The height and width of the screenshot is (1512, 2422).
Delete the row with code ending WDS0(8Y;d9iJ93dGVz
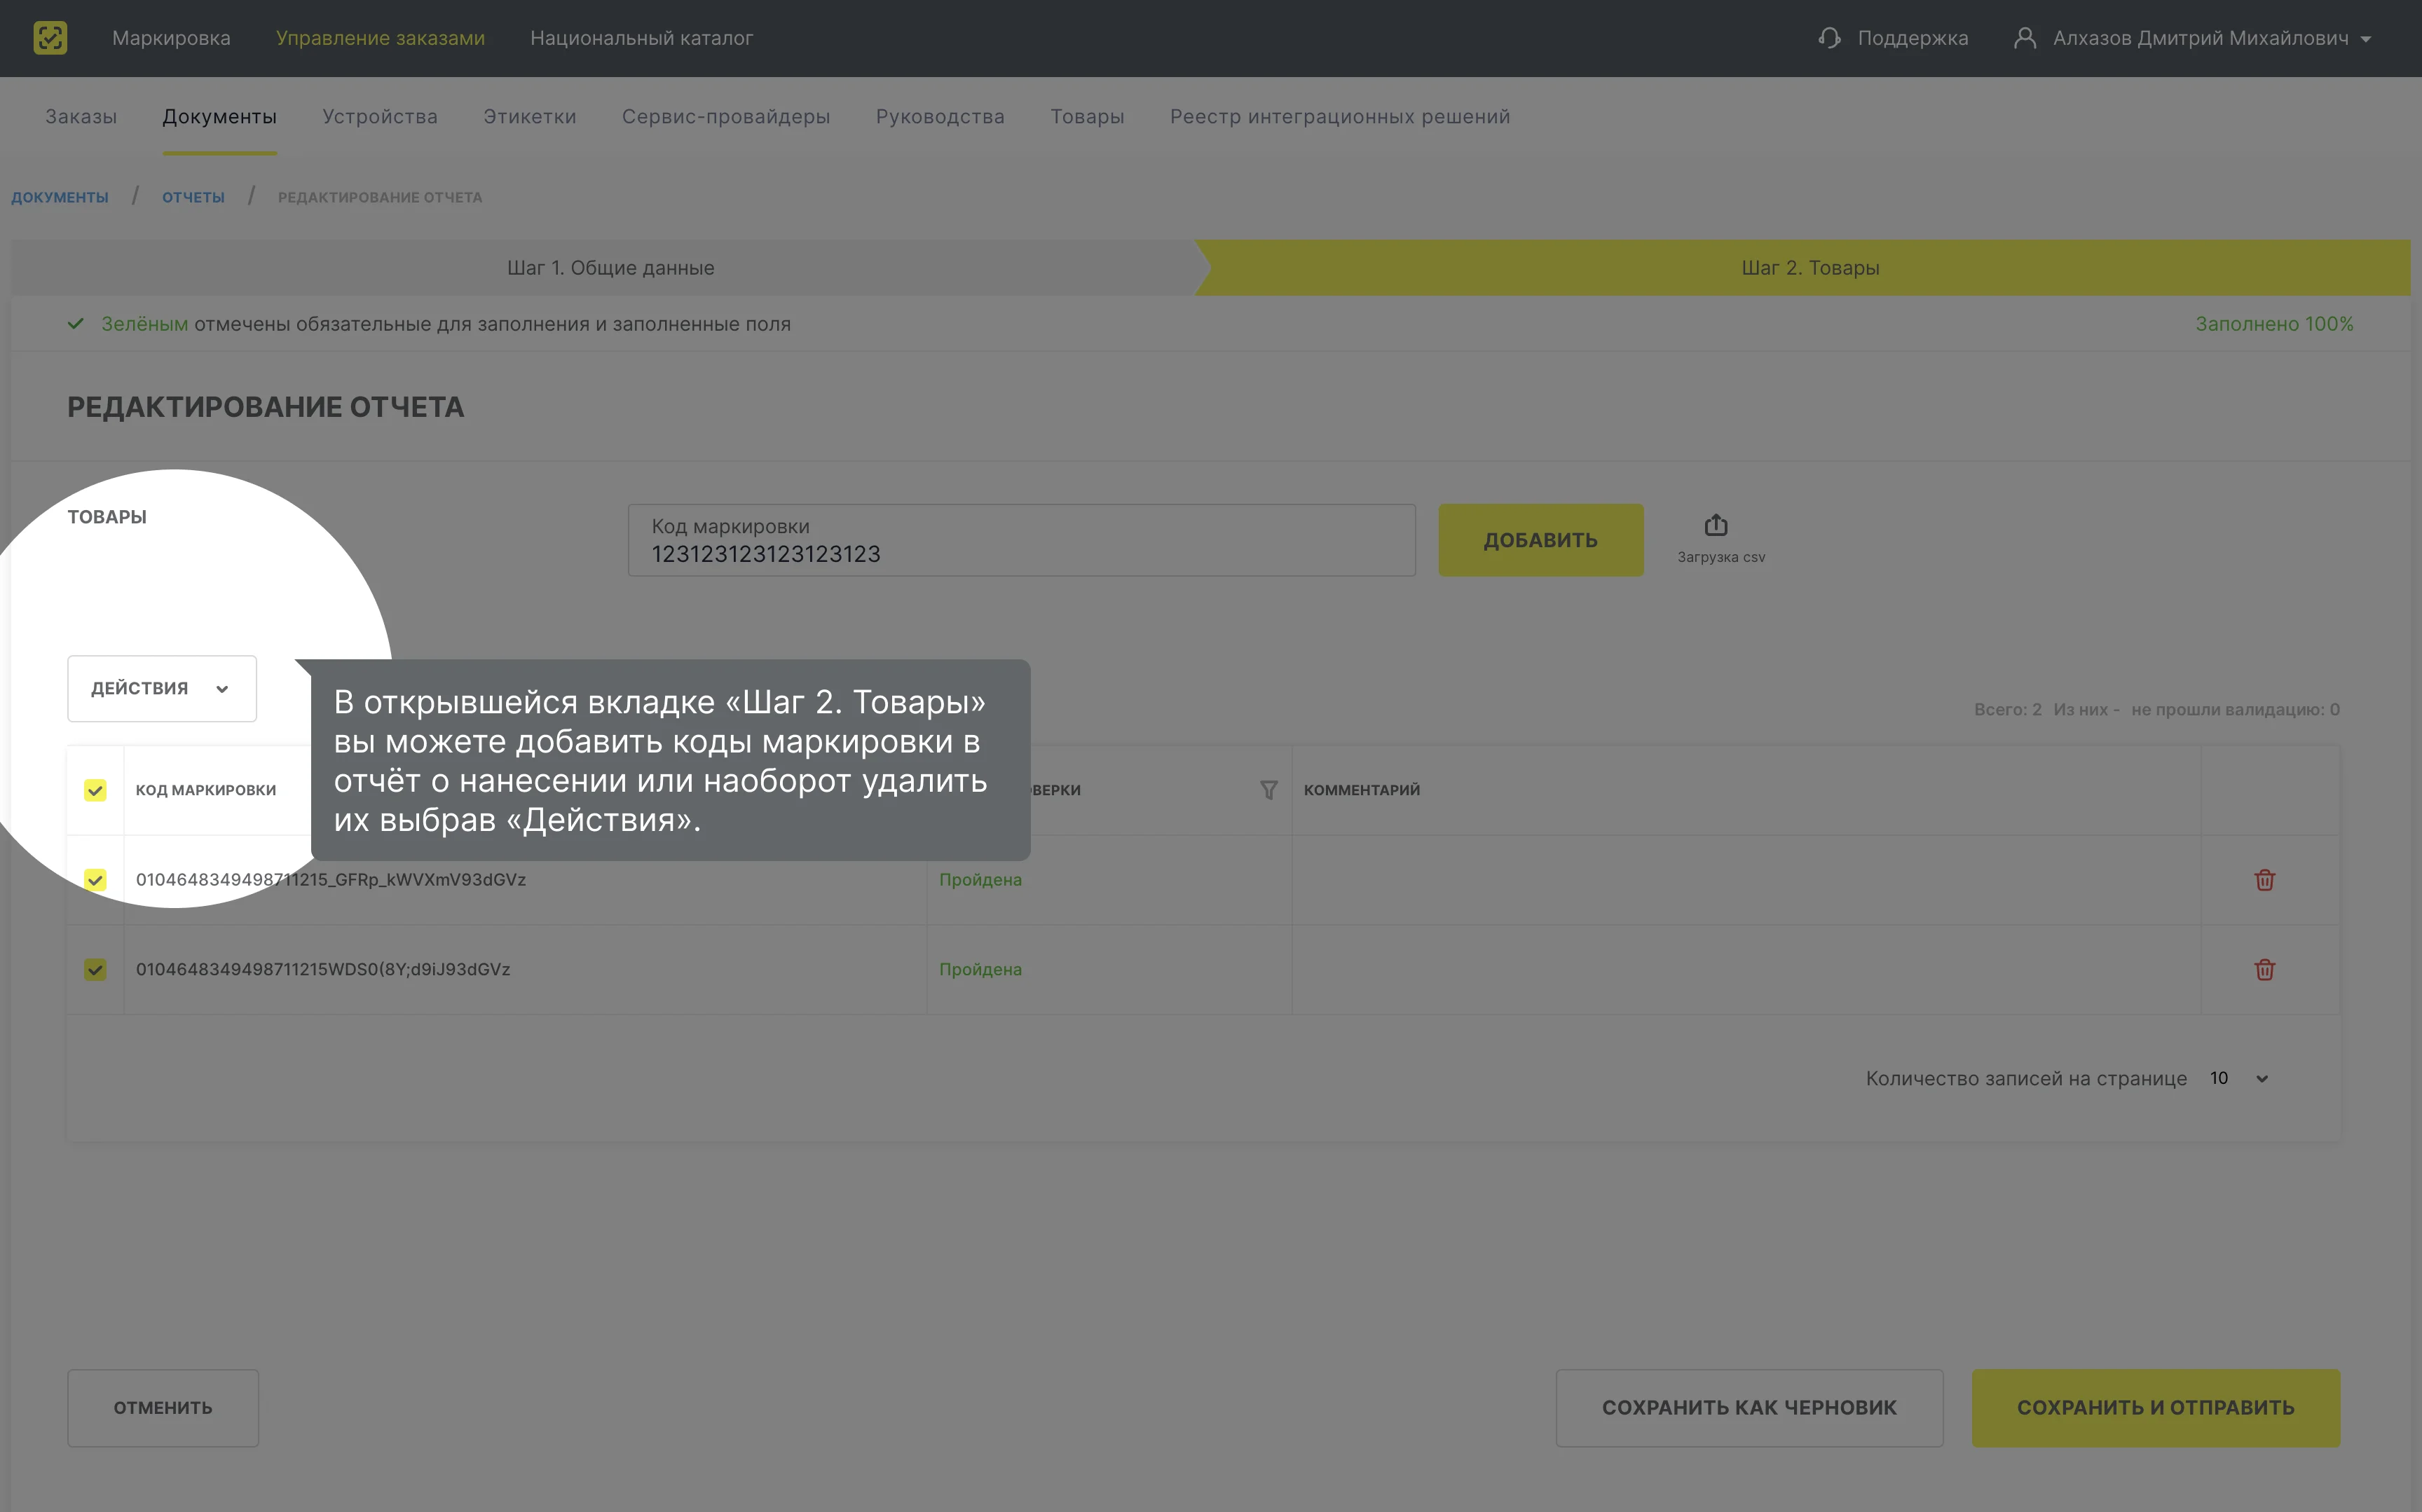(2265, 970)
